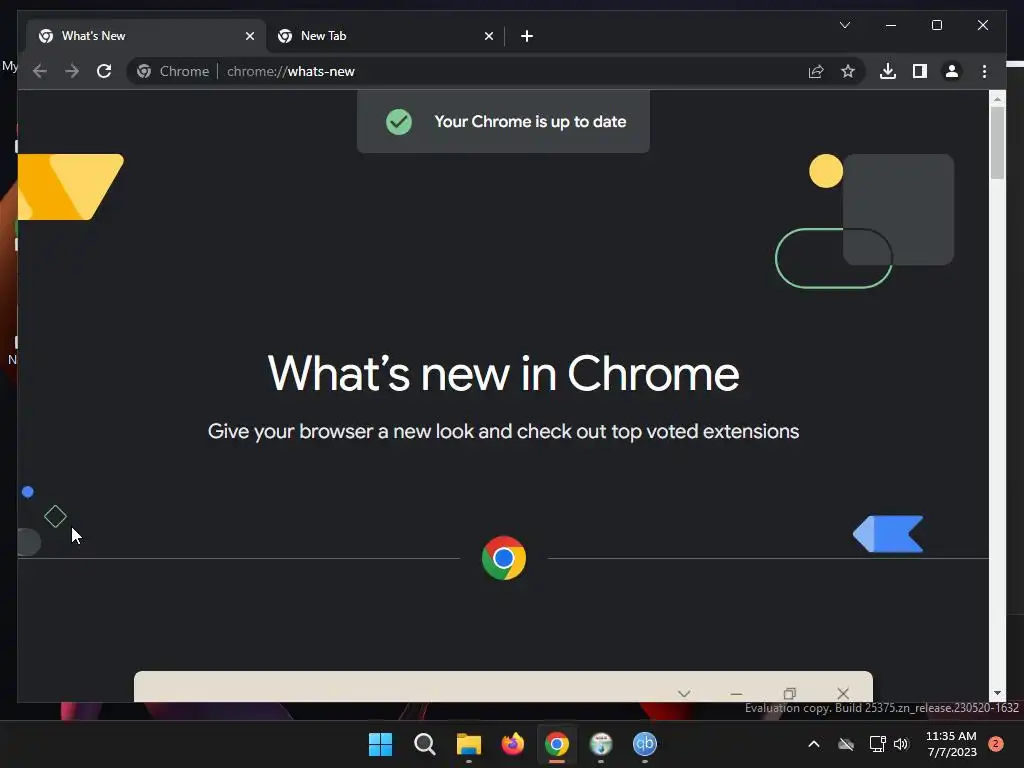Screen dimensions: 1024x768
Task: Open the Windows Start menu
Action: tap(380, 744)
